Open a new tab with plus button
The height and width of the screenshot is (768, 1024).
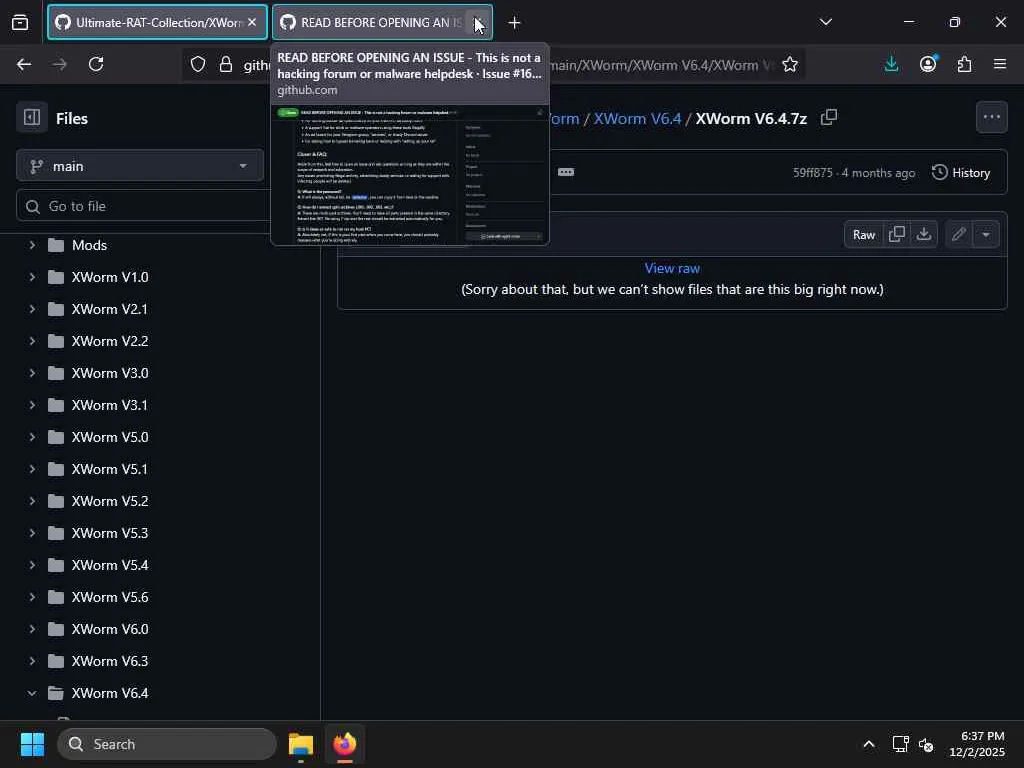pos(514,23)
